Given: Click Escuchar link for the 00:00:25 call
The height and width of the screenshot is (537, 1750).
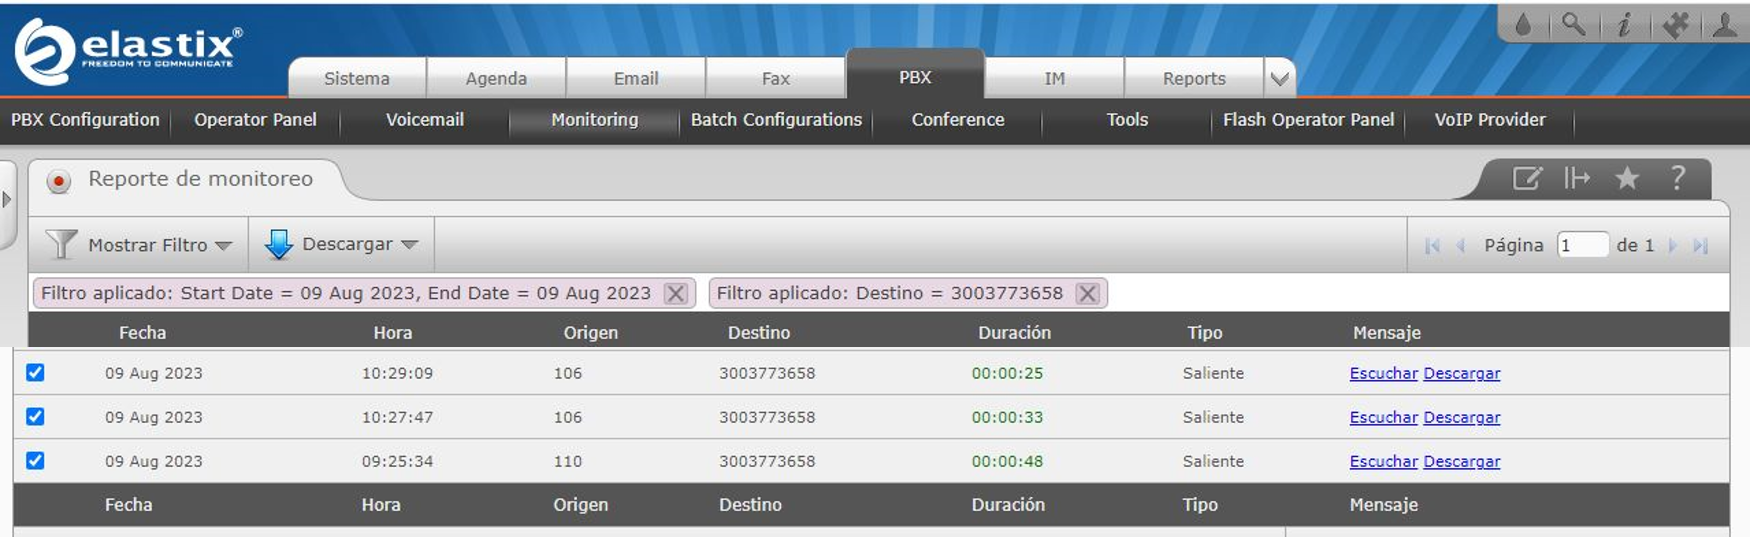Looking at the screenshot, I should click(x=1383, y=373).
